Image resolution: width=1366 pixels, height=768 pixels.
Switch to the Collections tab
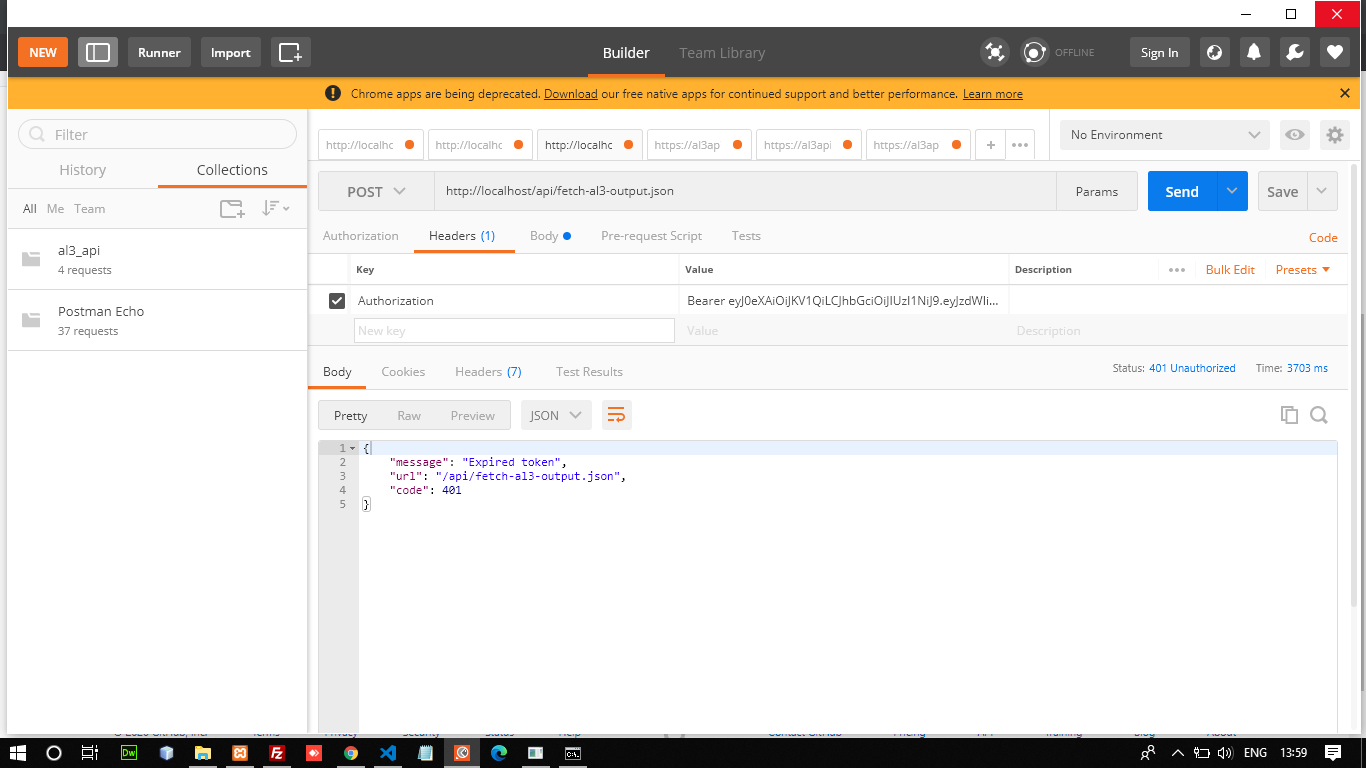pos(232,170)
